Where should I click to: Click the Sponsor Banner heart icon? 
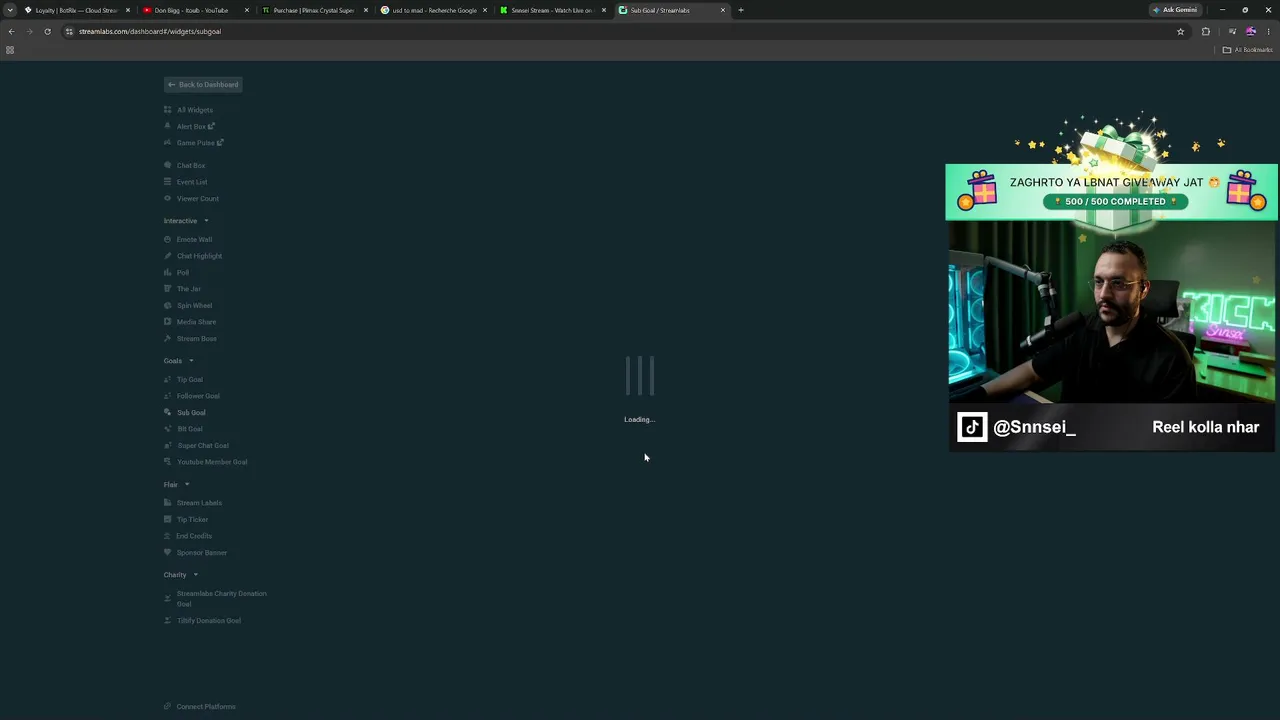coord(168,552)
